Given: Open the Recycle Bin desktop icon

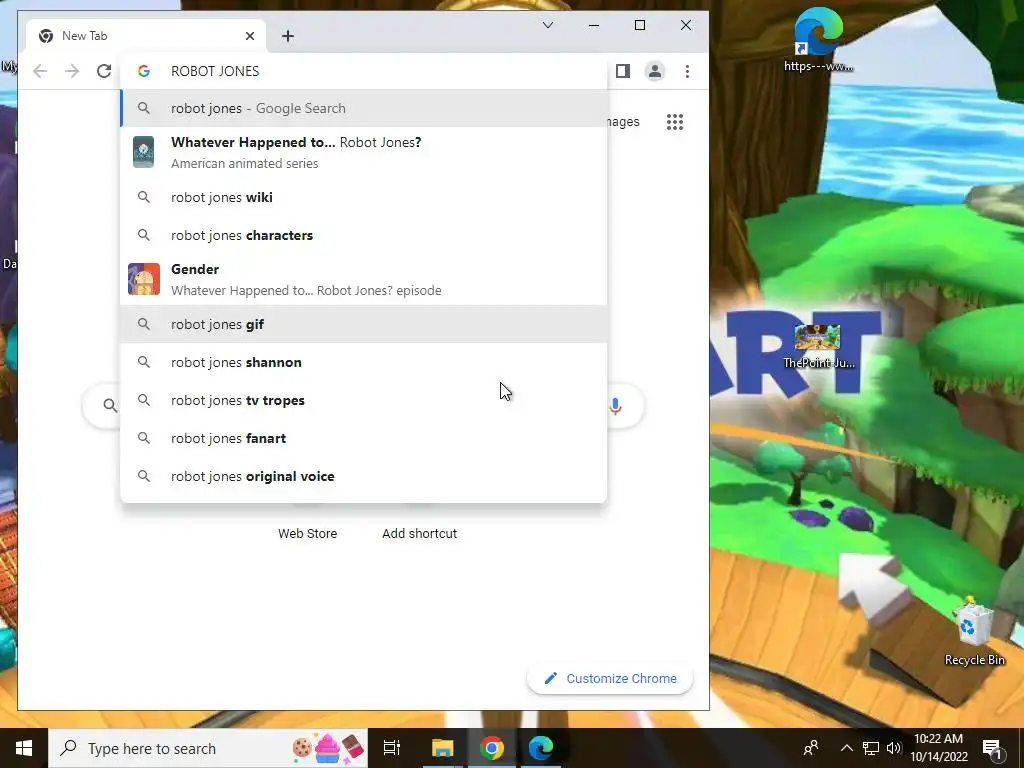Looking at the screenshot, I should 974,632.
